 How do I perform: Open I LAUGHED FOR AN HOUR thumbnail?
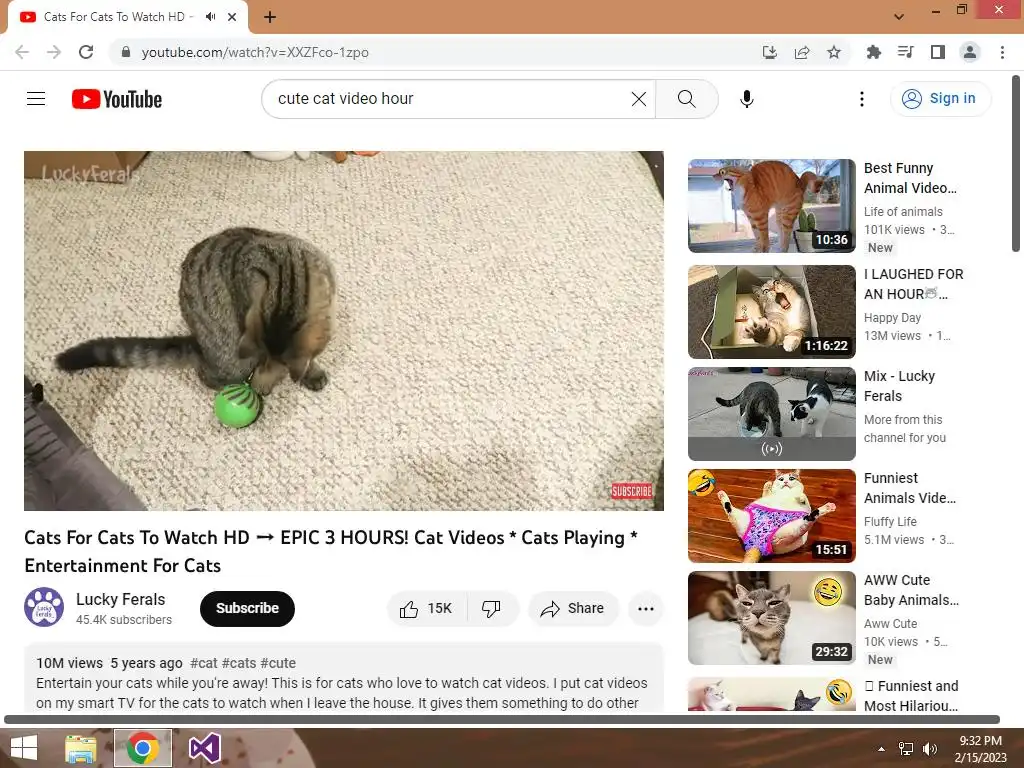[x=771, y=312]
